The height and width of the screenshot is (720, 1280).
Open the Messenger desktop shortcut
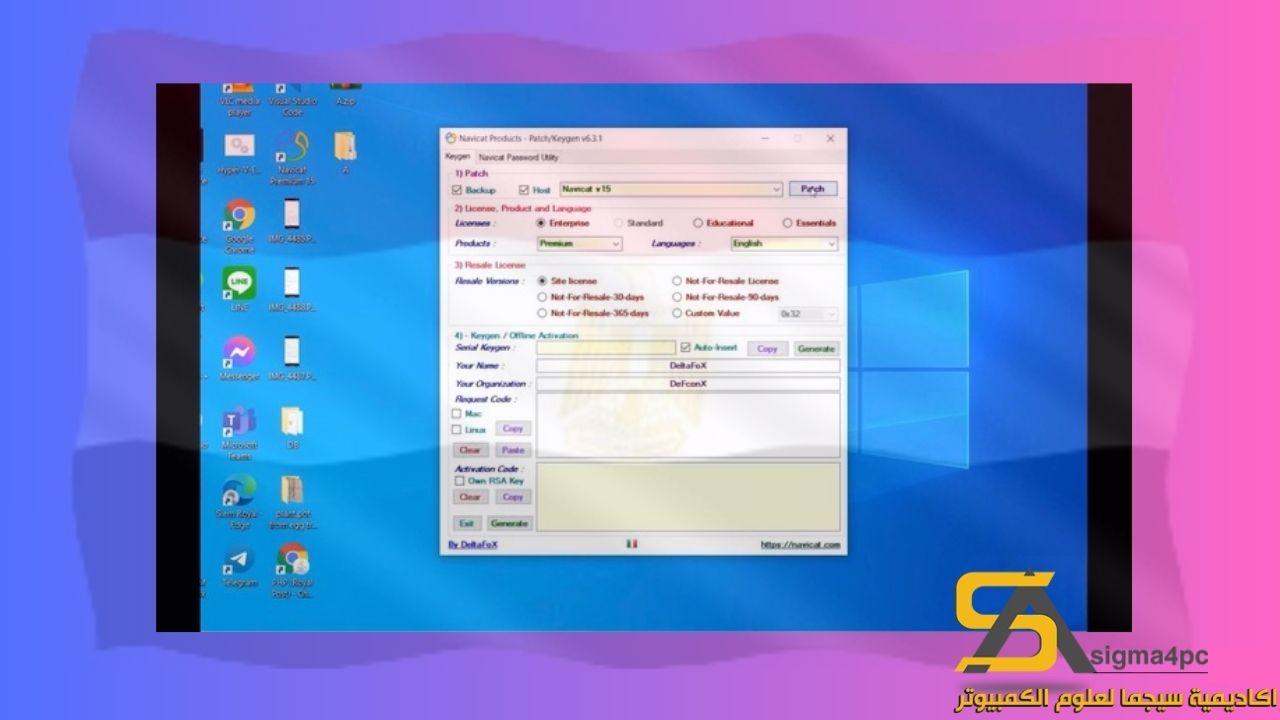pyautogui.click(x=239, y=358)
